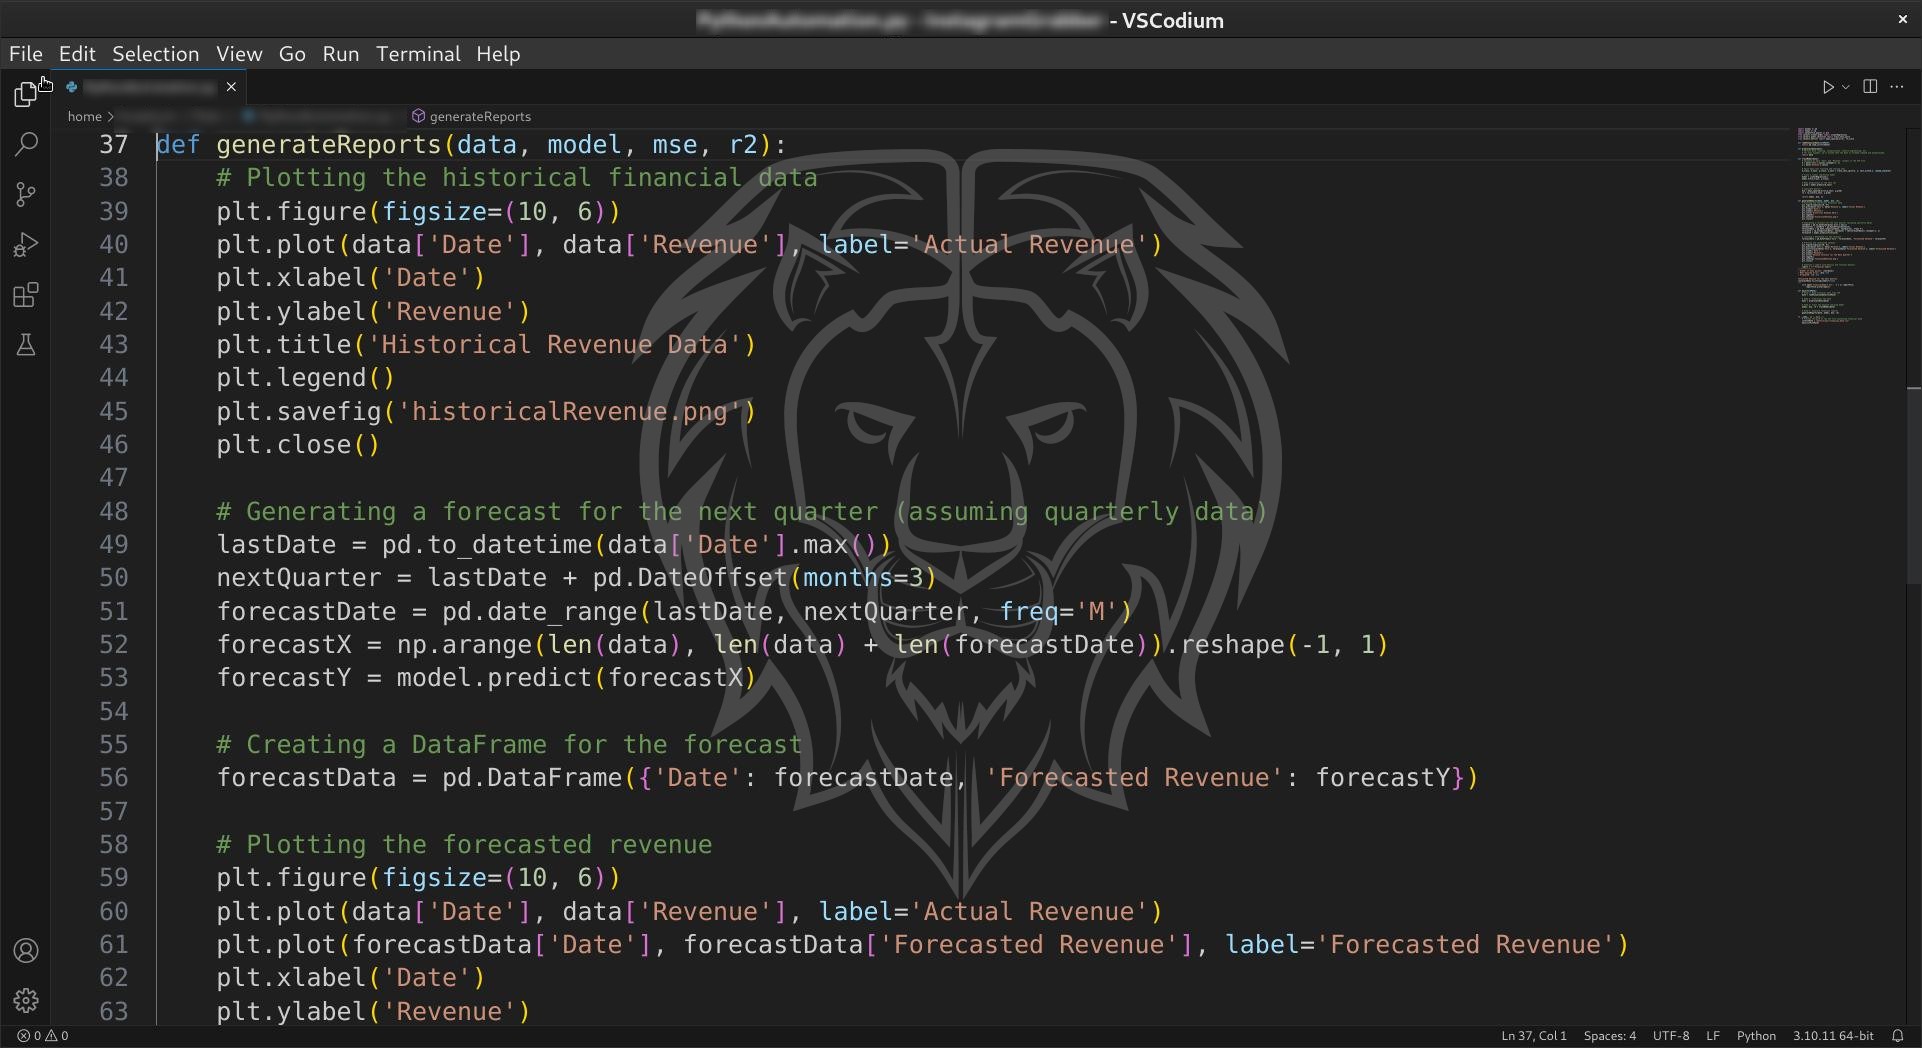This screenshot has height=1048, width=1922.
Task: Open the Terminal menu
Action: 418,54
